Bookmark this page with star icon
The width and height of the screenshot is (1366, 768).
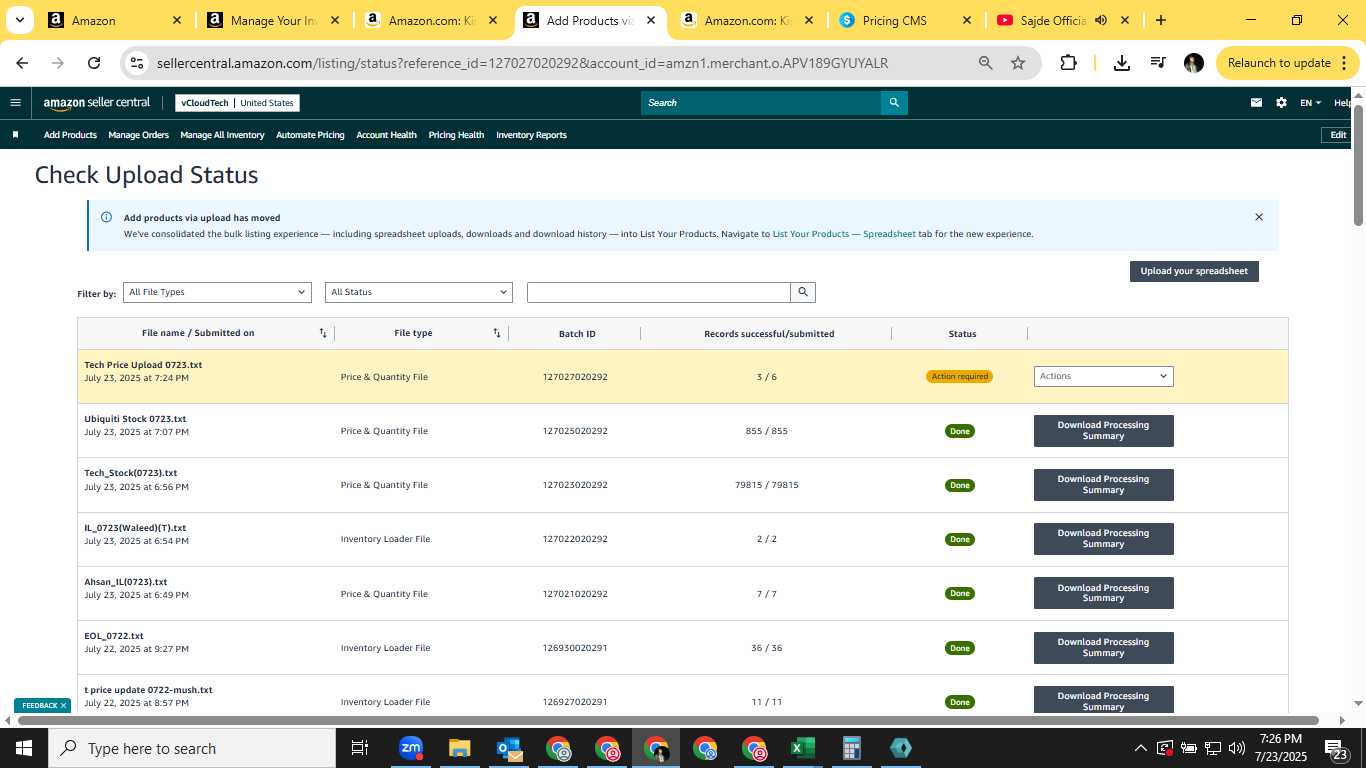(1018, 63)
